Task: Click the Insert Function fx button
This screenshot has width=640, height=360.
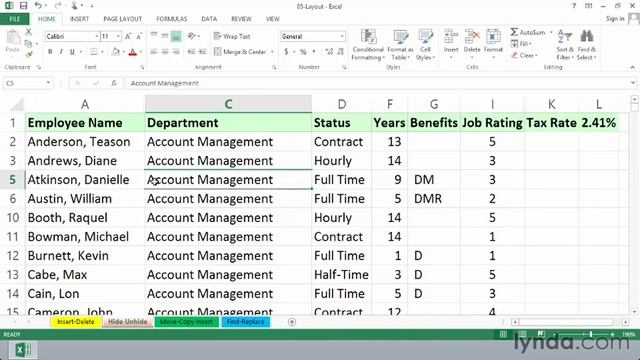Action: (114, 83)
